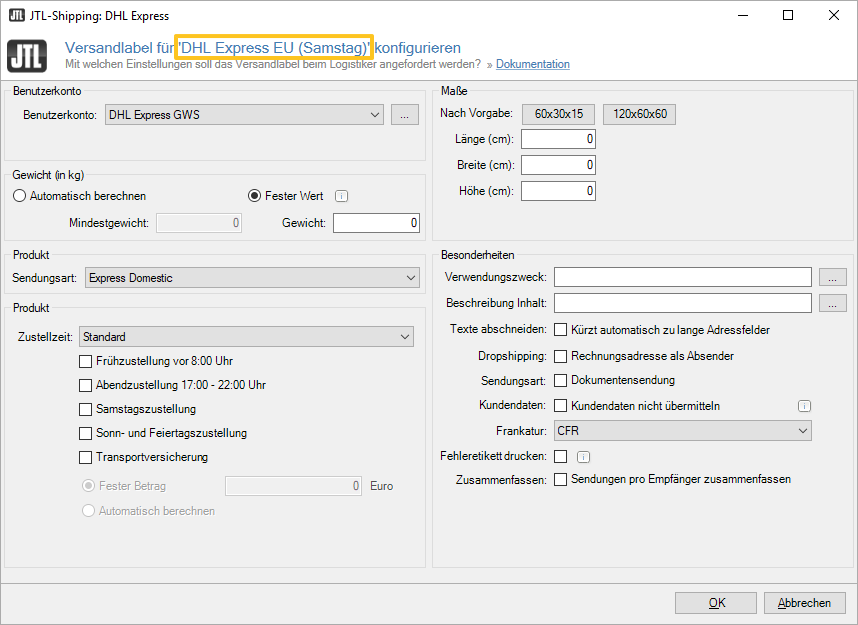The image size is (858, 625).
Task: Click the ellipsis button next to Benutzerkonto
Action: pyautogui.click(x=404, y=115)
